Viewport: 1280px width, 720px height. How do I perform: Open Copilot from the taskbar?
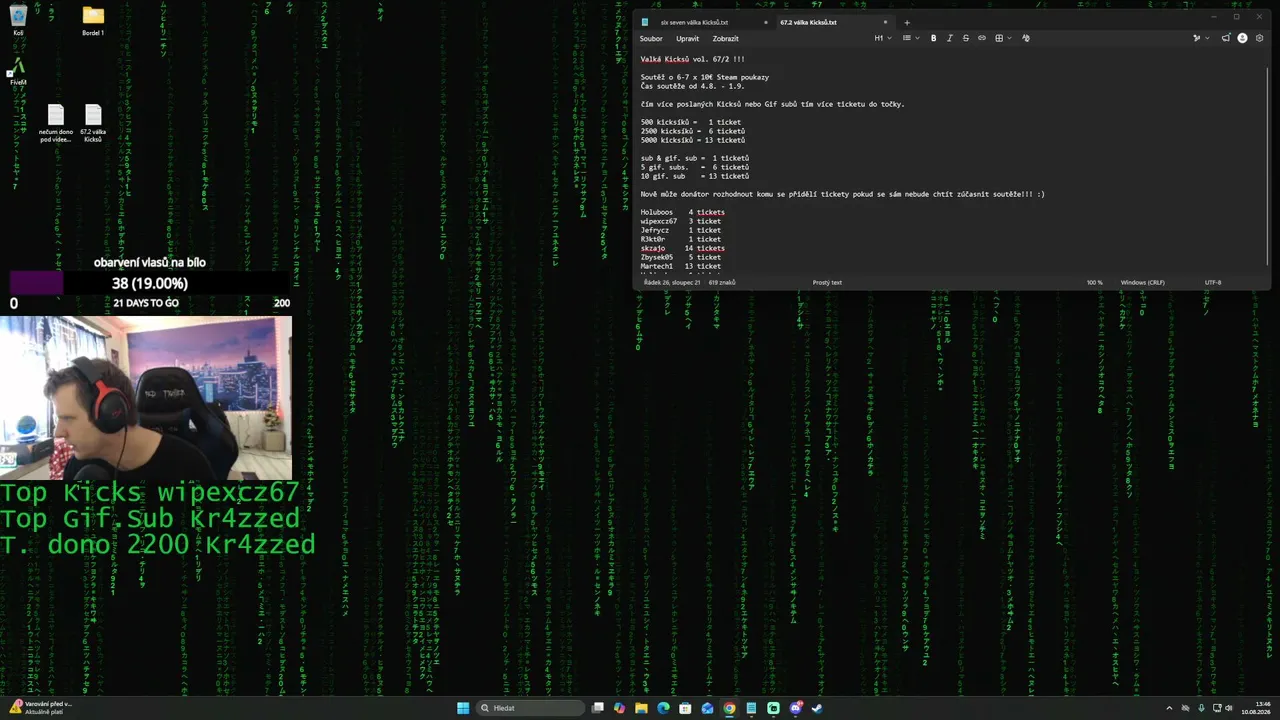(x=619, y=708)
